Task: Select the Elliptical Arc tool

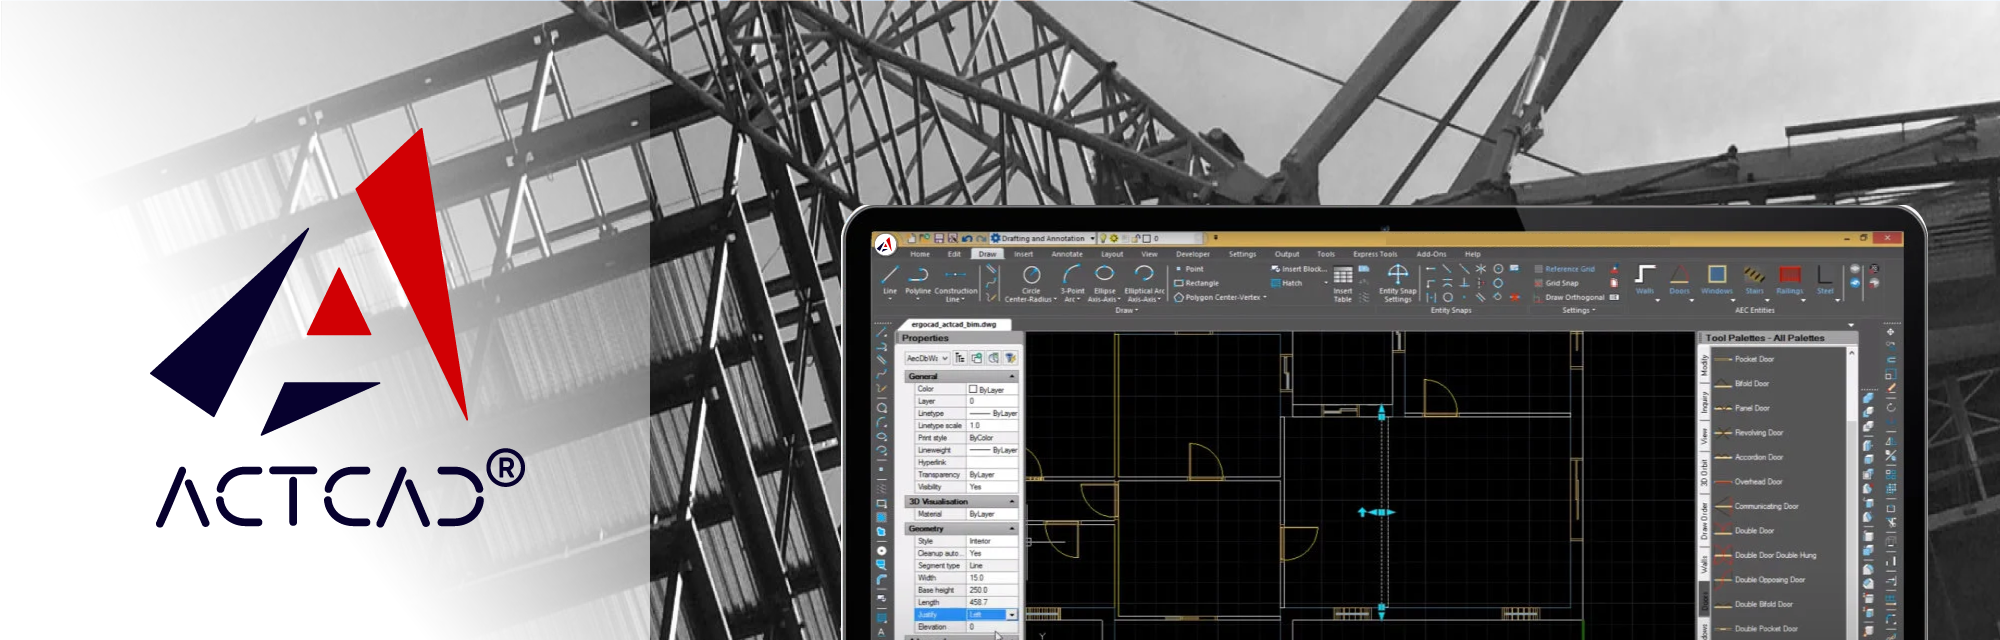Action: pyautogui.click(x=1144, y=282)
